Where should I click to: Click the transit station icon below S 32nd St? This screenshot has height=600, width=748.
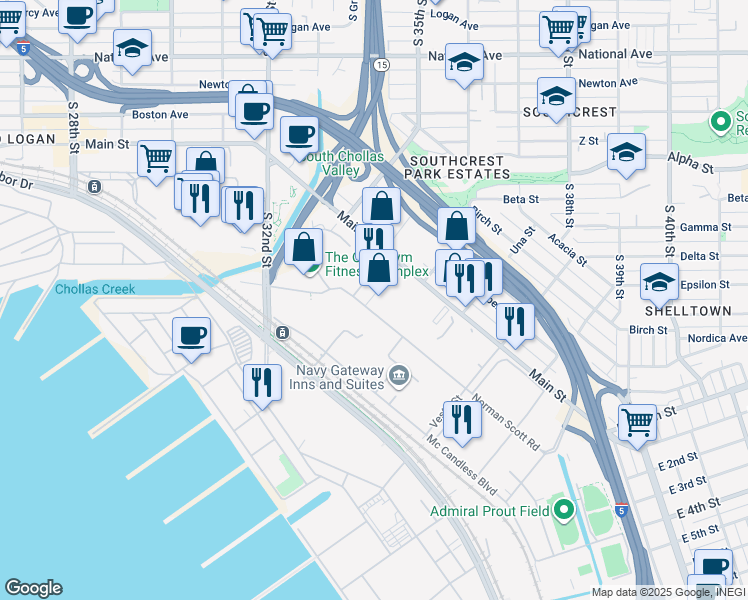(x=282, y=332)
